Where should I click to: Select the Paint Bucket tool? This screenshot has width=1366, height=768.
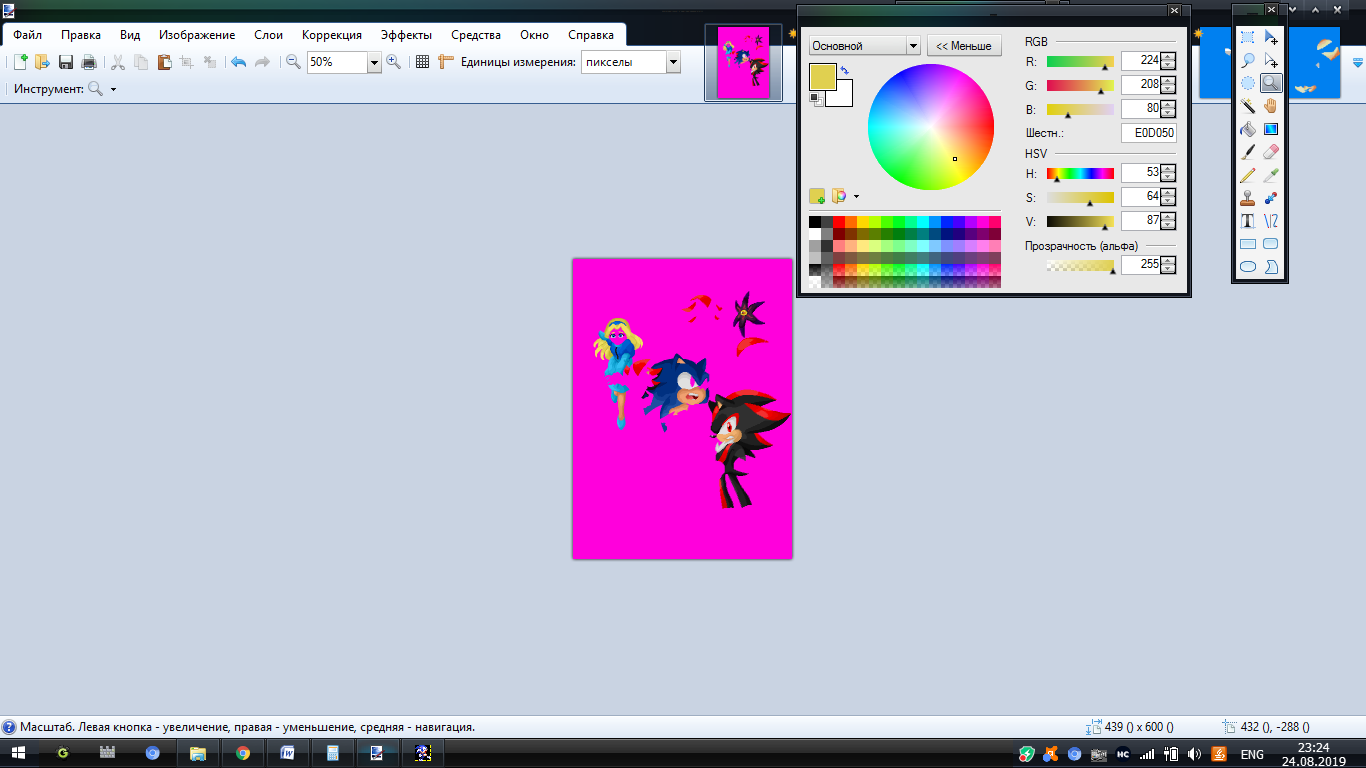[x=1248, y=129]
